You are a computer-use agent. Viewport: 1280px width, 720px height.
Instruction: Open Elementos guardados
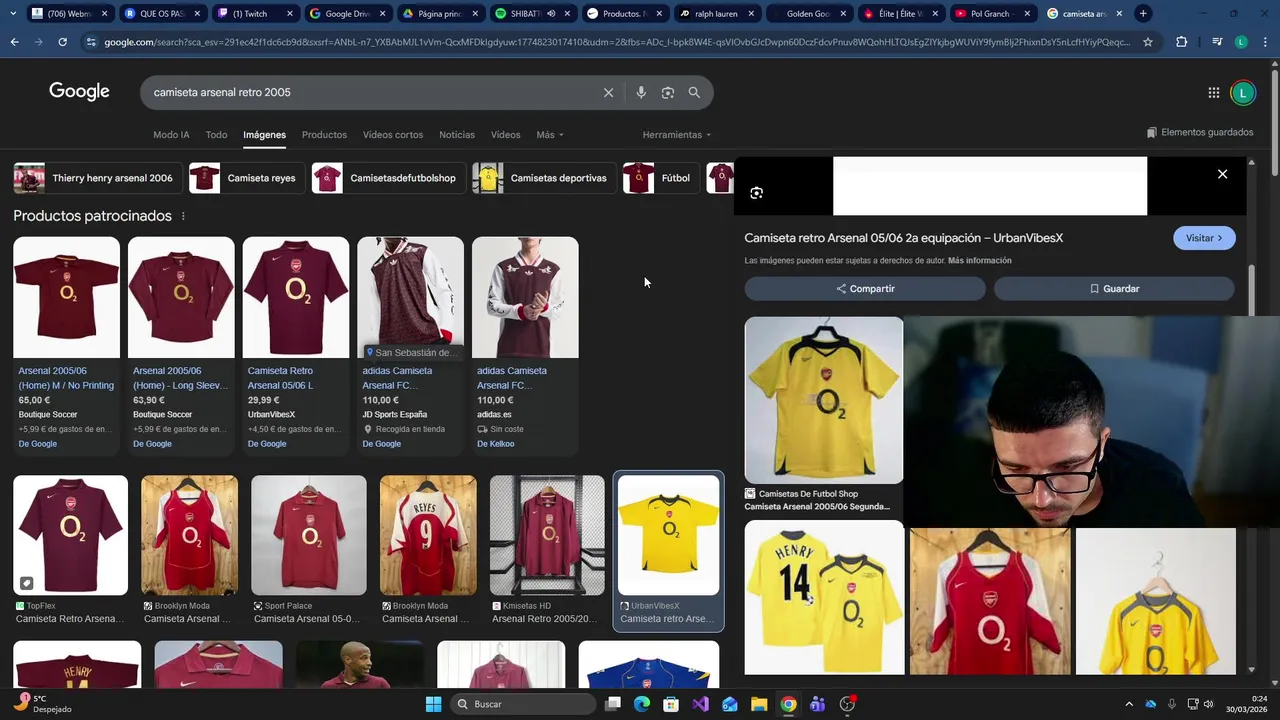pyautogui.click(x=1200, y=132)
